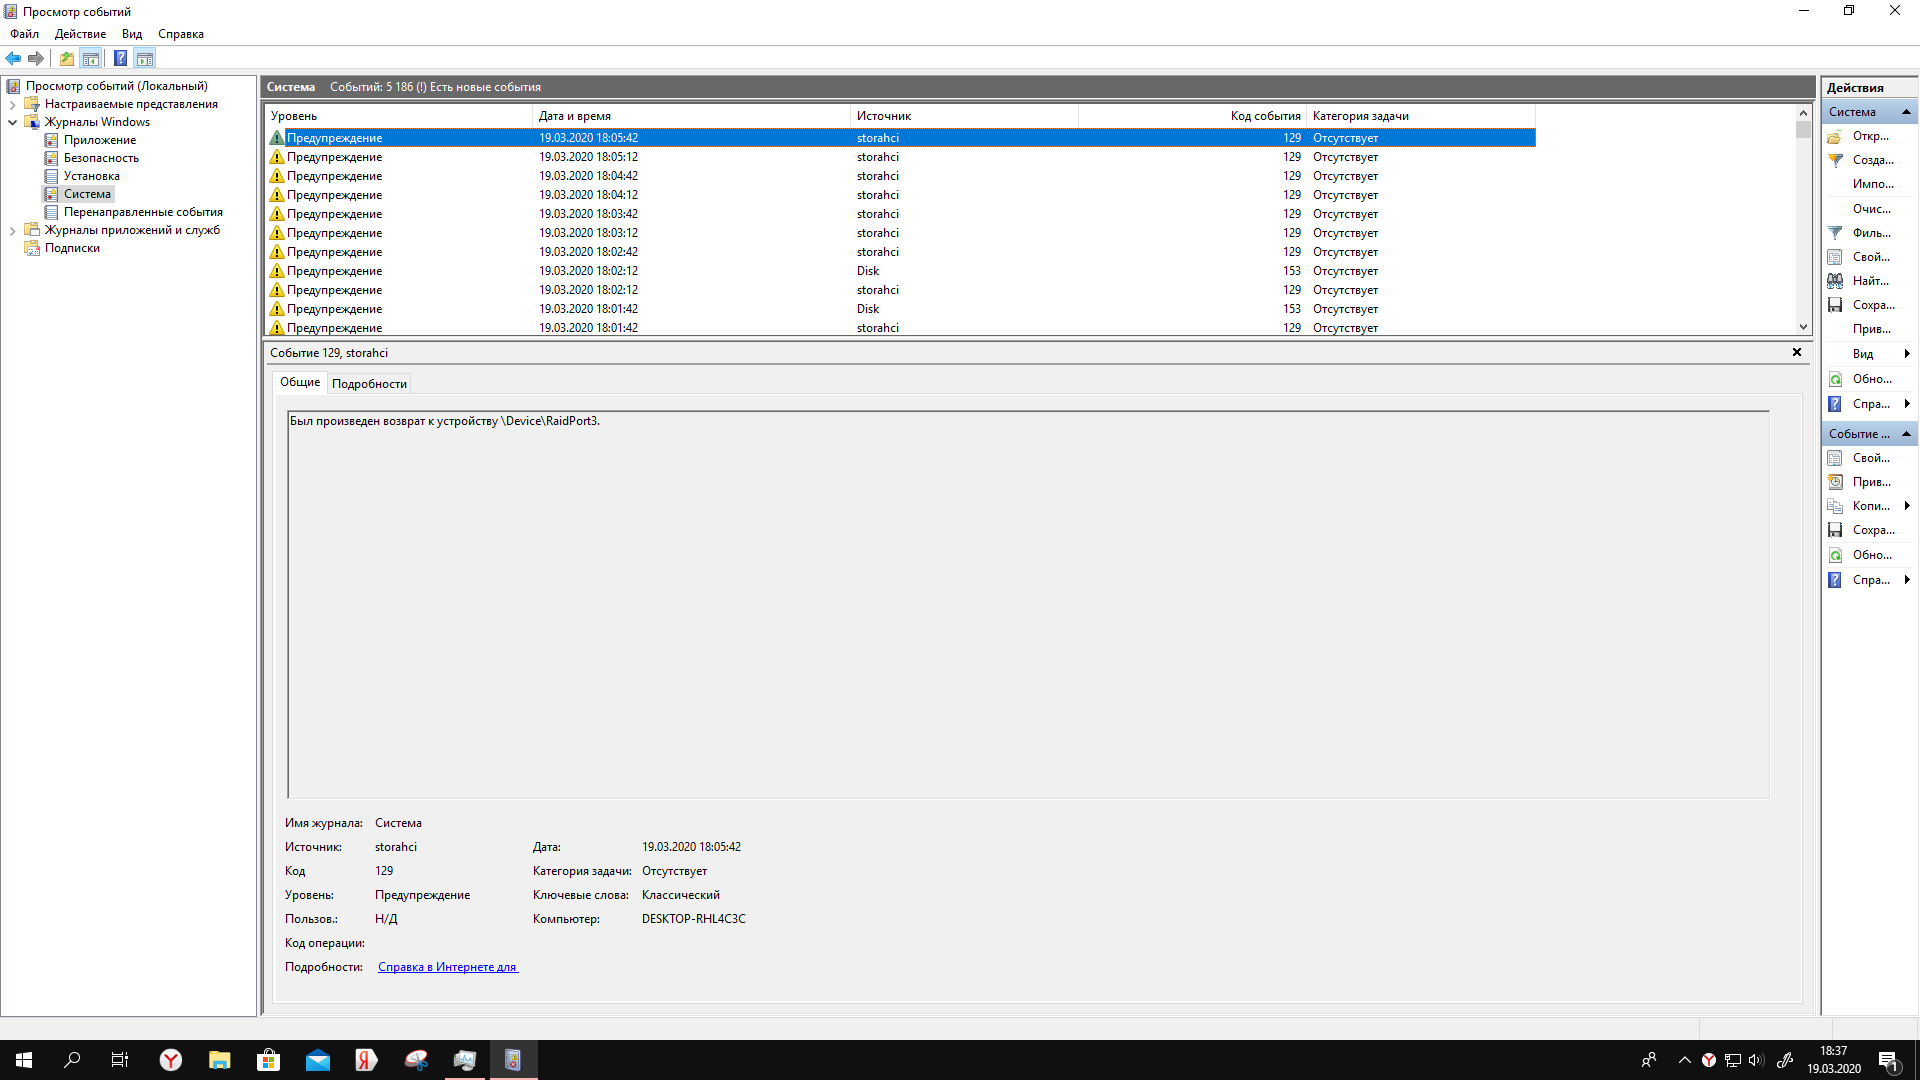Sort by 'Категория задачи' column header
Image resolution: width=1920 pixels, height=1080 pixels.
coord(1421,116)
